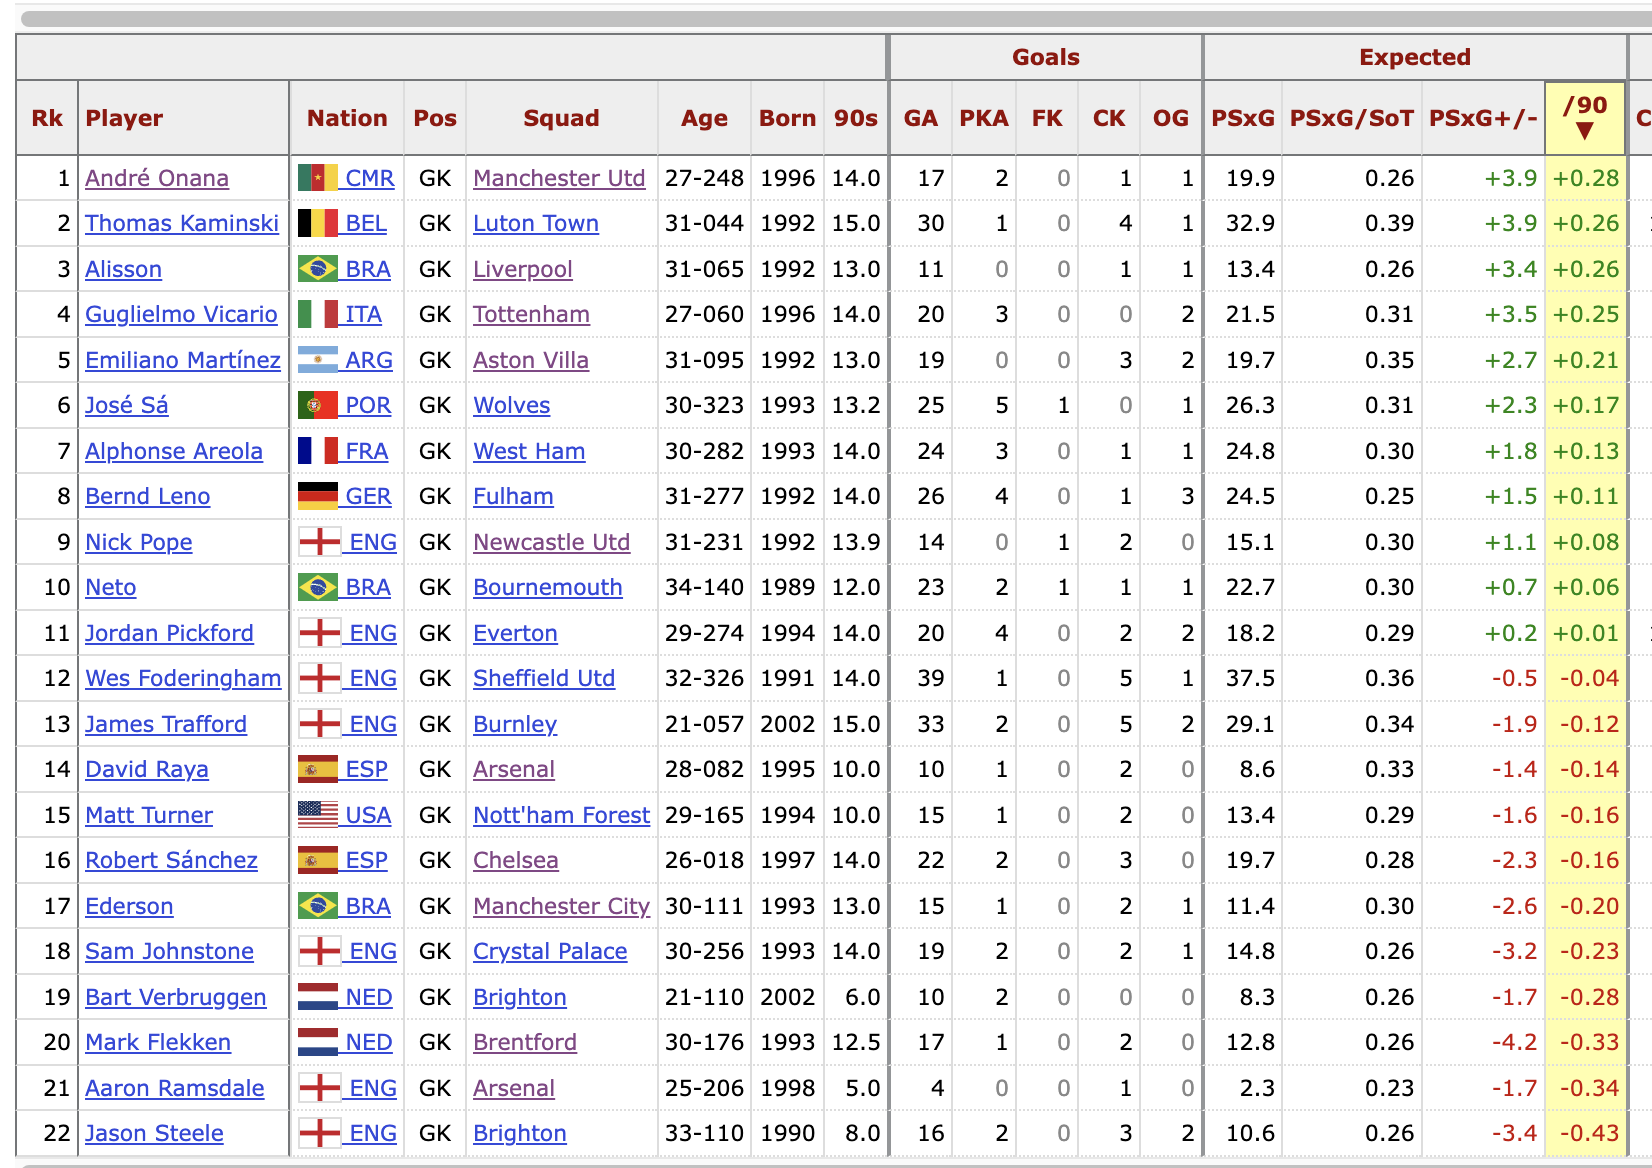
Task: Open David Raya profile
Action: [x=147, y=769]
